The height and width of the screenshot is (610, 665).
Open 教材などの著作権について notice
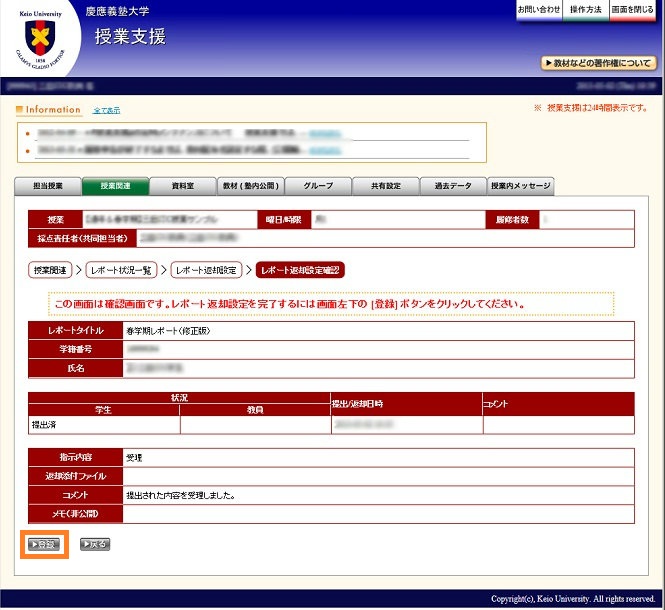pyautogui.click(x=598, y=63)
